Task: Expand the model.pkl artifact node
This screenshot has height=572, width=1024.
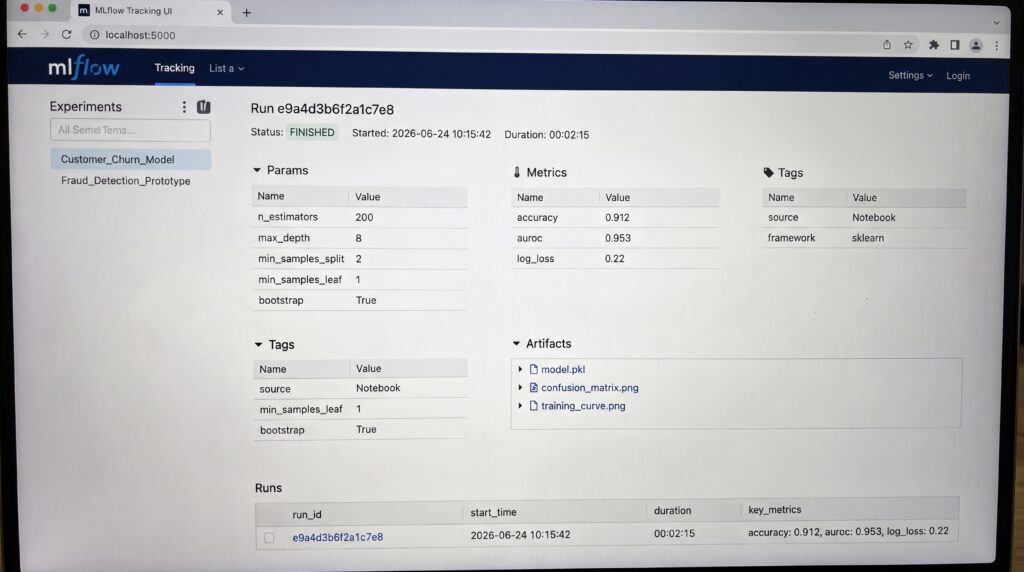Action: tap(520, 369)
